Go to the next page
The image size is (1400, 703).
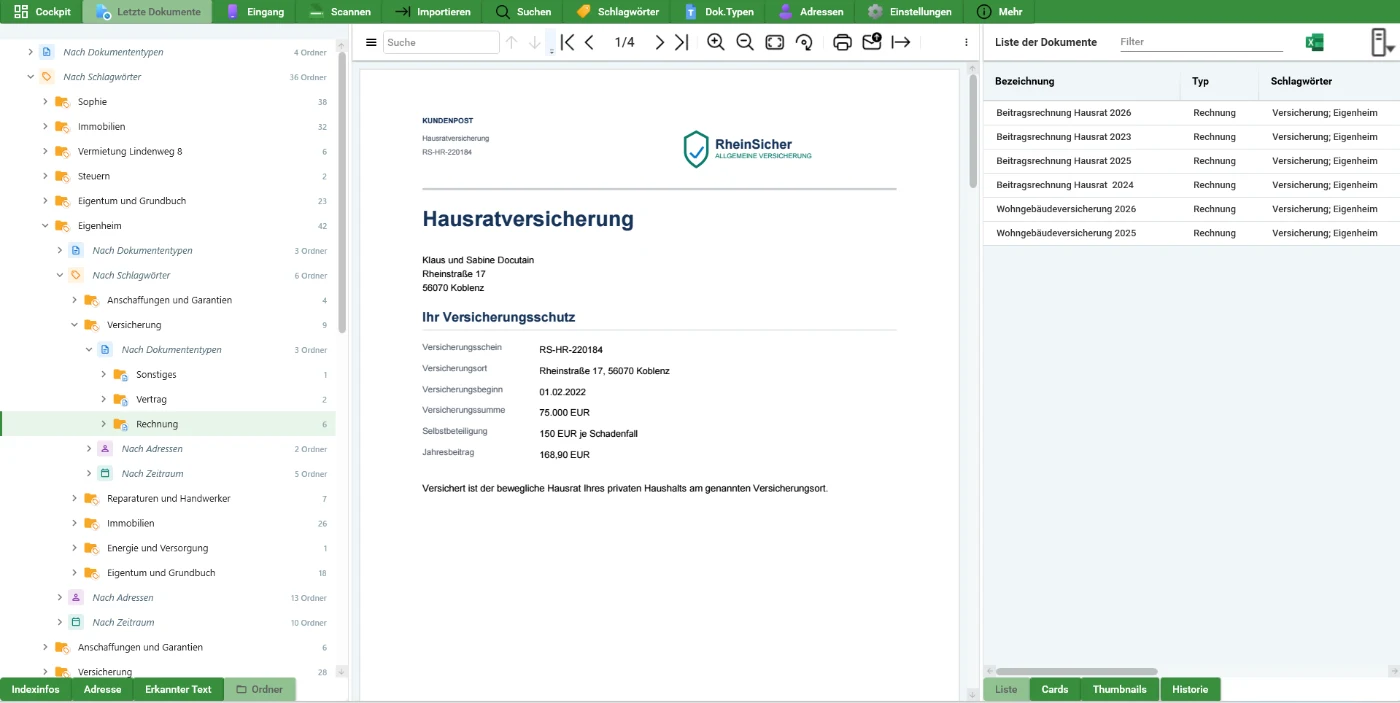[x=659, y=42]
